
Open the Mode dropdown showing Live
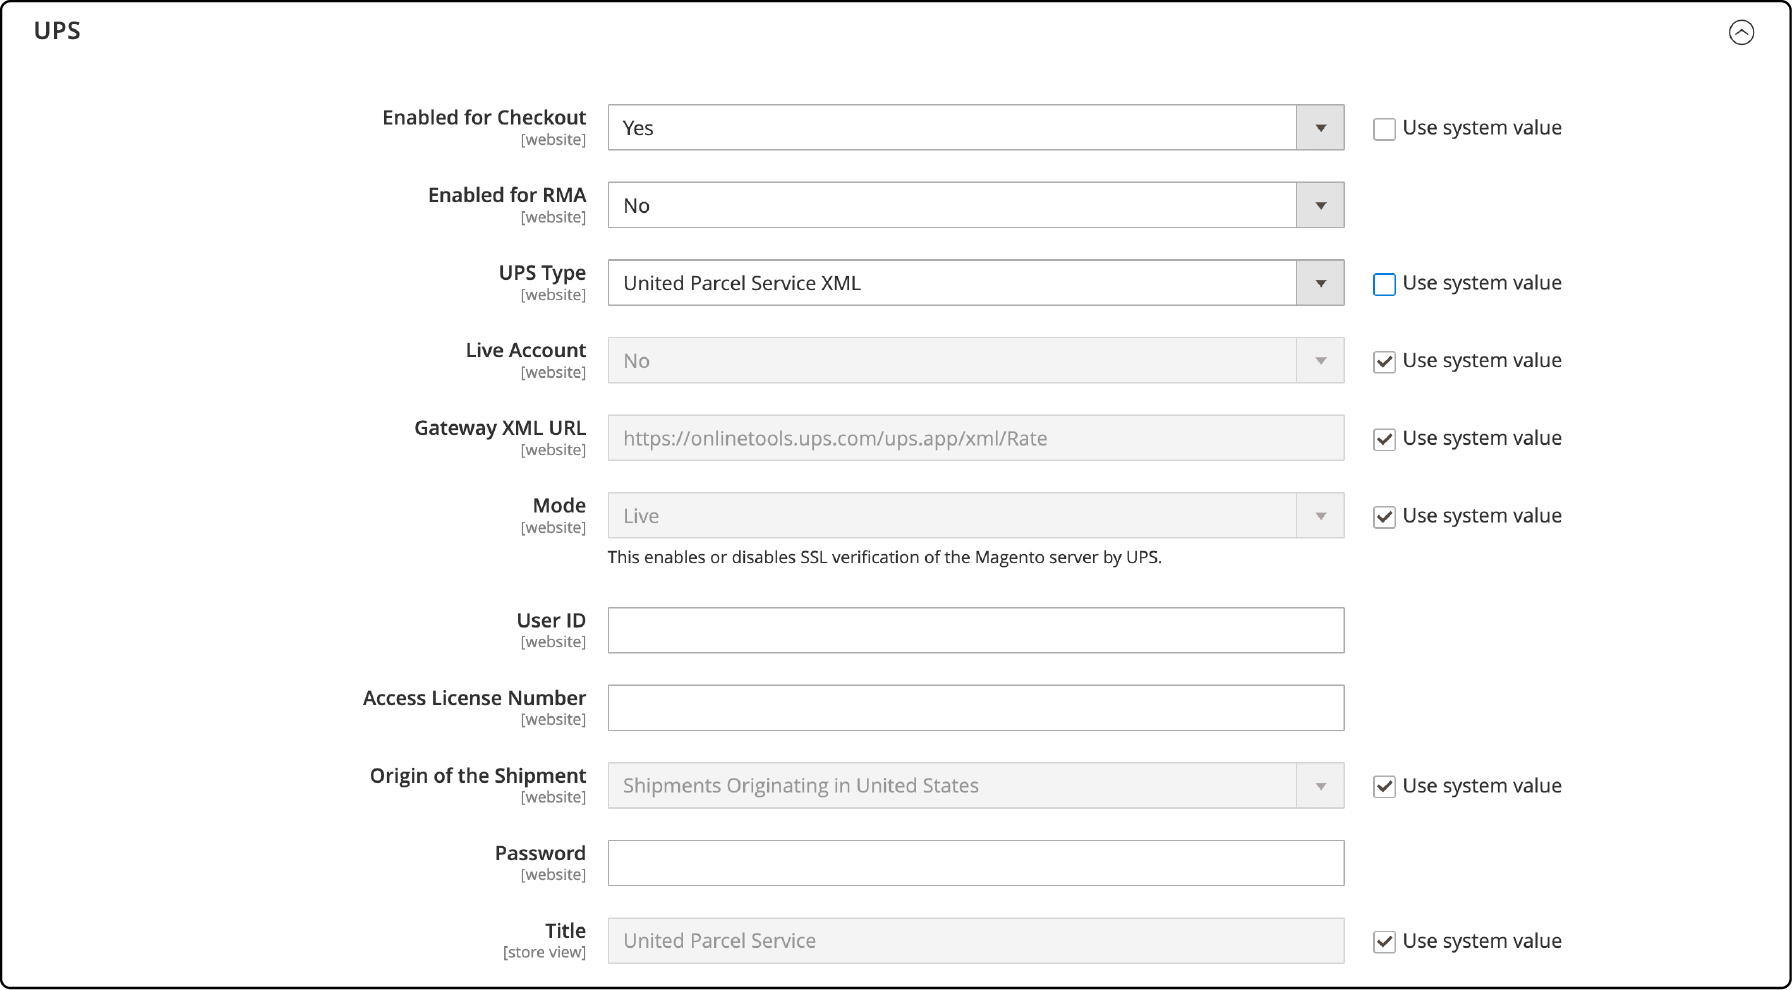coord(976,516)
